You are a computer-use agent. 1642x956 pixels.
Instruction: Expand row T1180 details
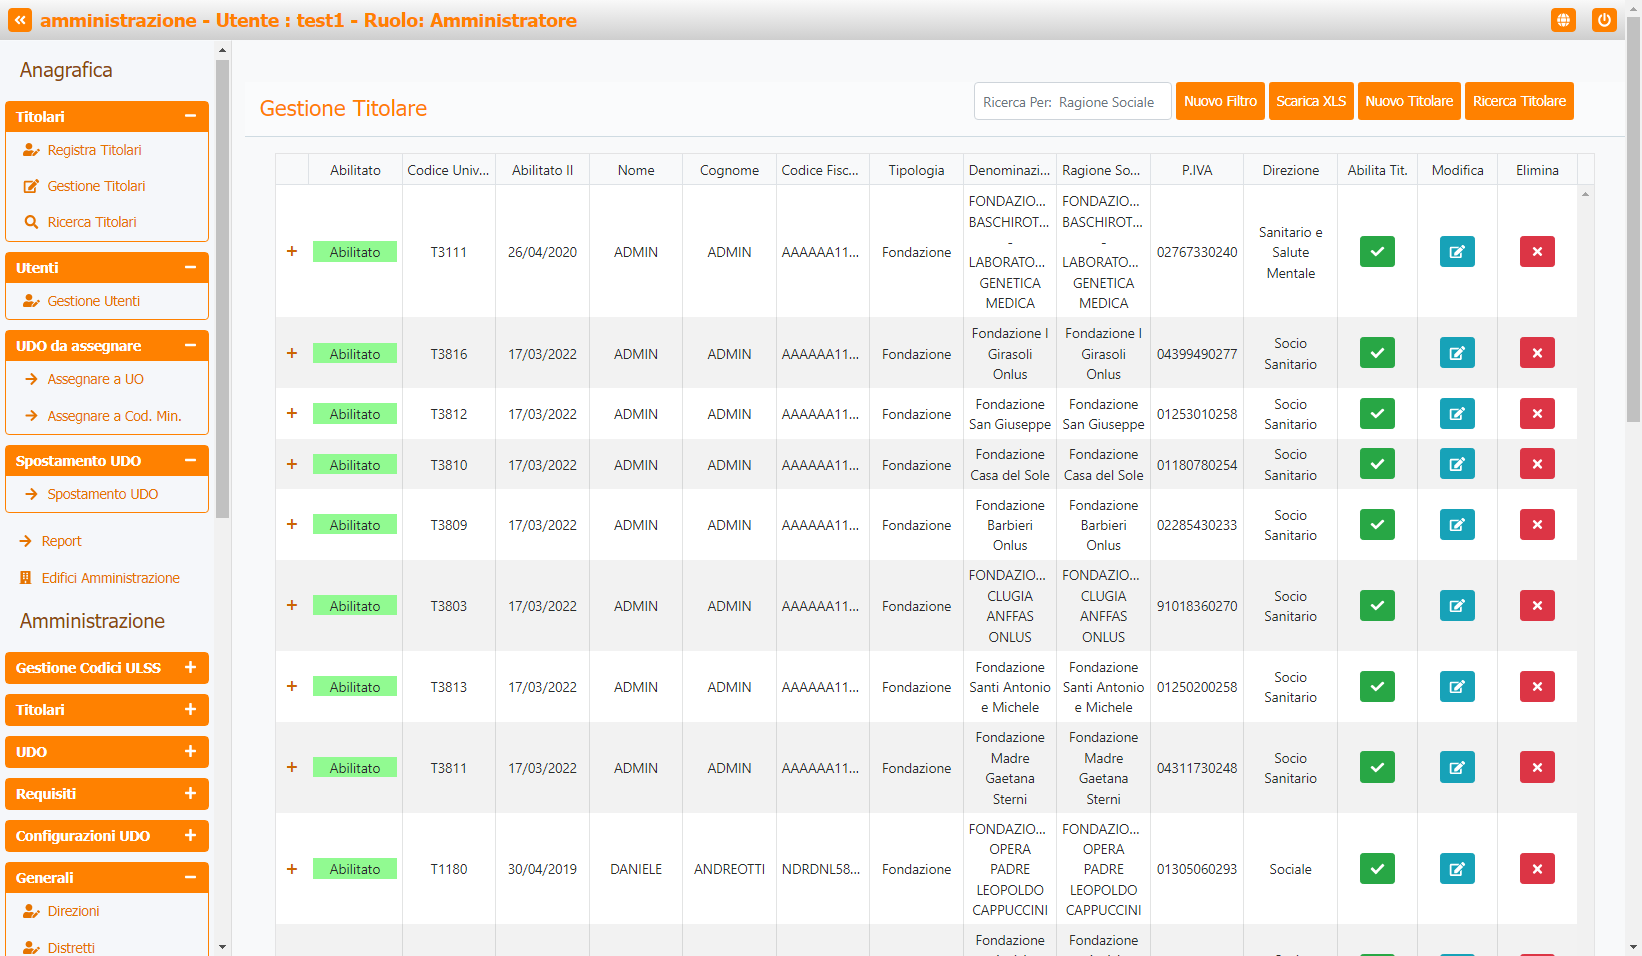292,869
